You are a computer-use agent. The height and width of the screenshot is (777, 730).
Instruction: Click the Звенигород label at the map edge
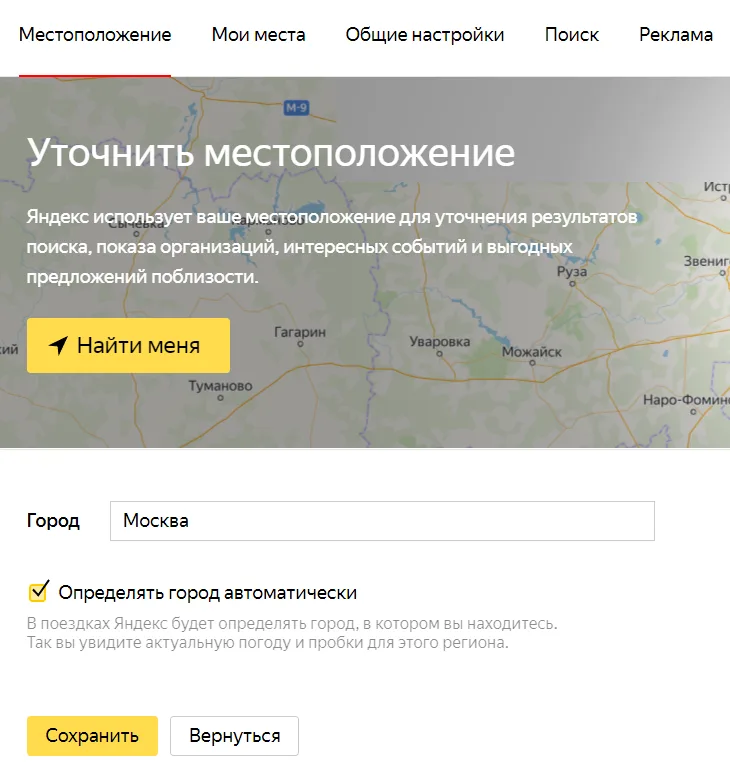pyautogui.click(x=707, y=261)
